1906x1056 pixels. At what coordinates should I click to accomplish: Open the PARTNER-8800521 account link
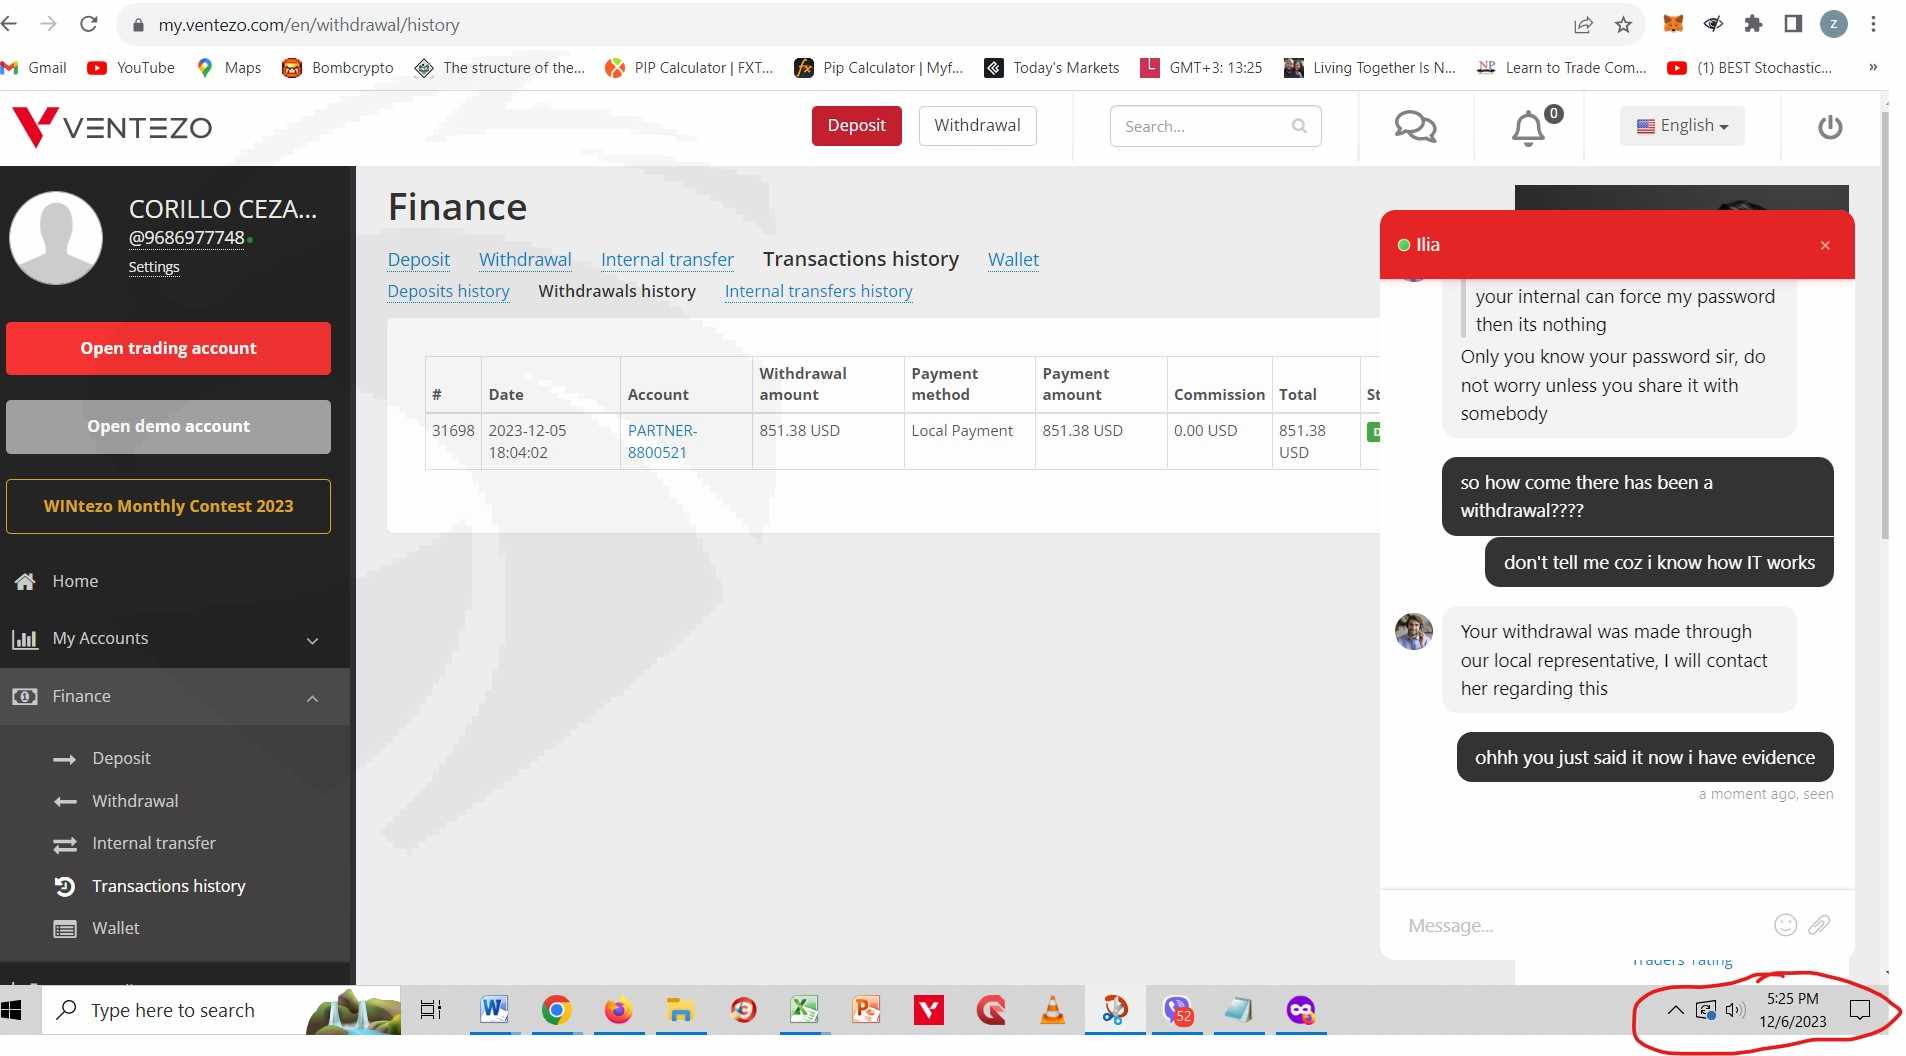pyautogui.click(x=661, y=441)
